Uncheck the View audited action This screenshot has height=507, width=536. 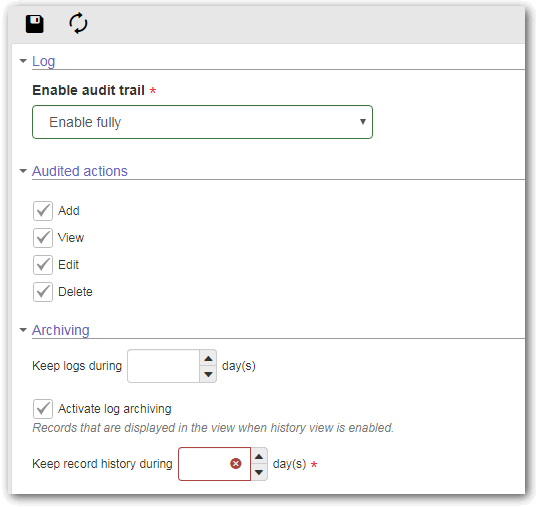(43, 238)
